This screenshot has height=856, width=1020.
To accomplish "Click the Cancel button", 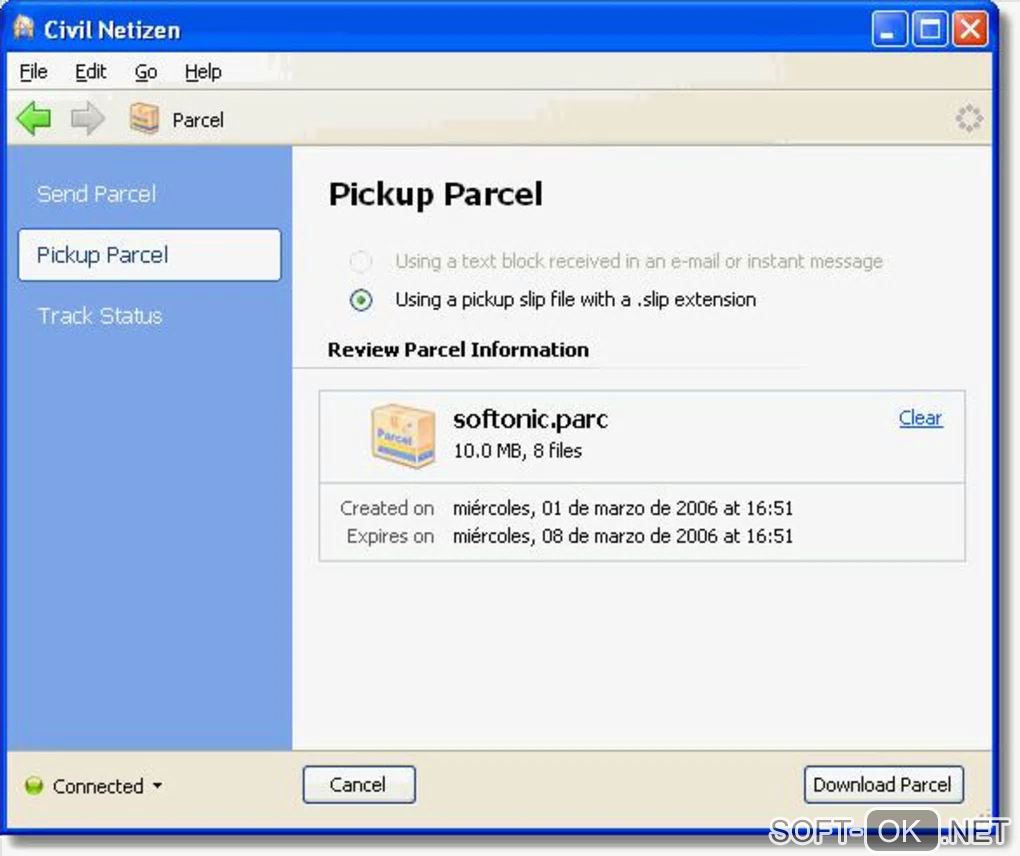I will click(358, 784).
